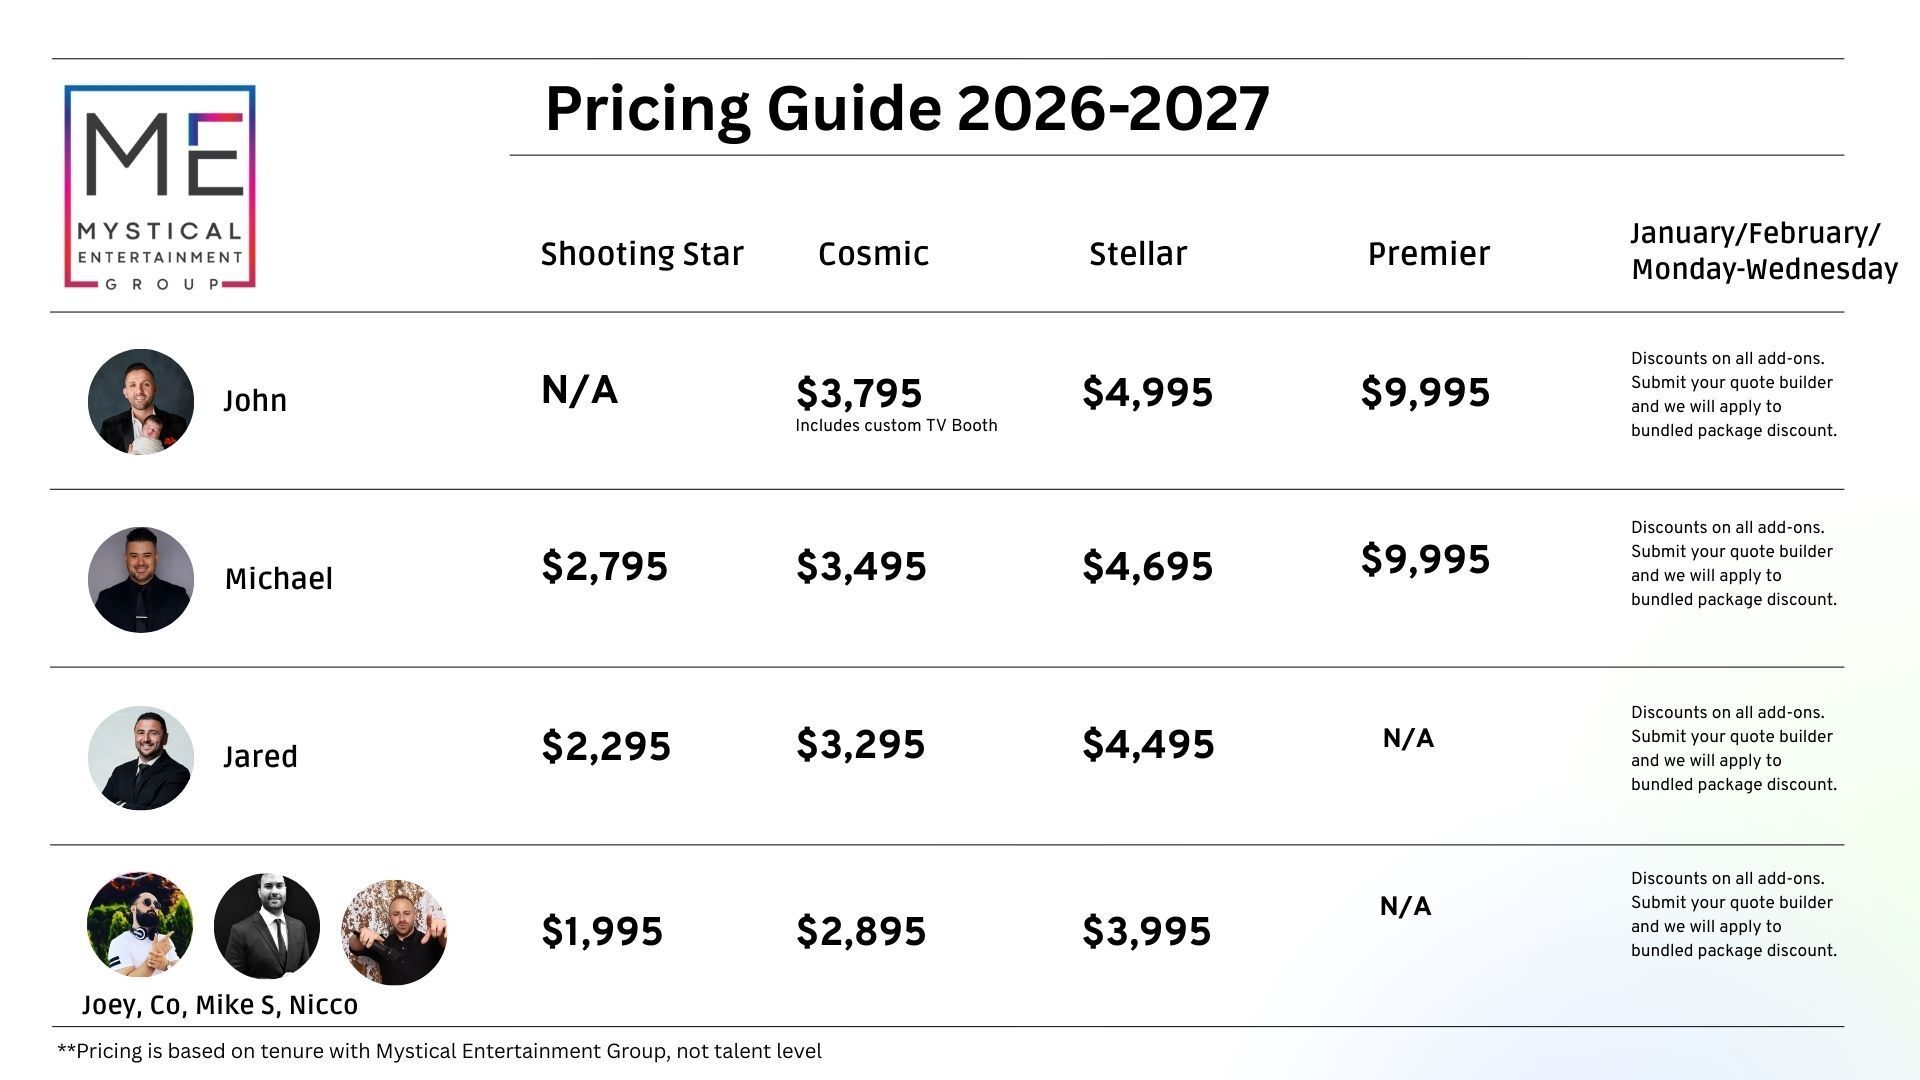Click the bearded DJ photo with sunglasses
This screenshot has width=1920, height=1080.
[140, 925]
